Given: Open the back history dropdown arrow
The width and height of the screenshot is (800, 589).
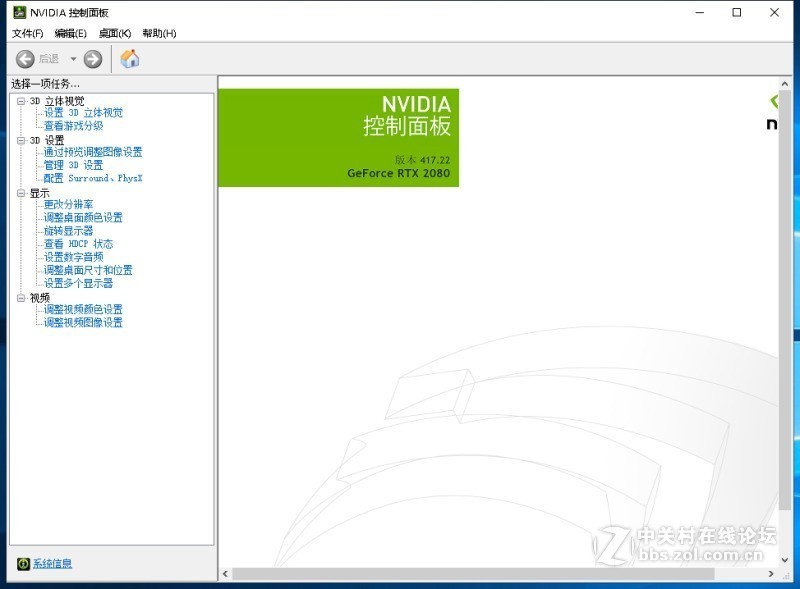Looking at the screenshot, I should click(x=73, y=59).
